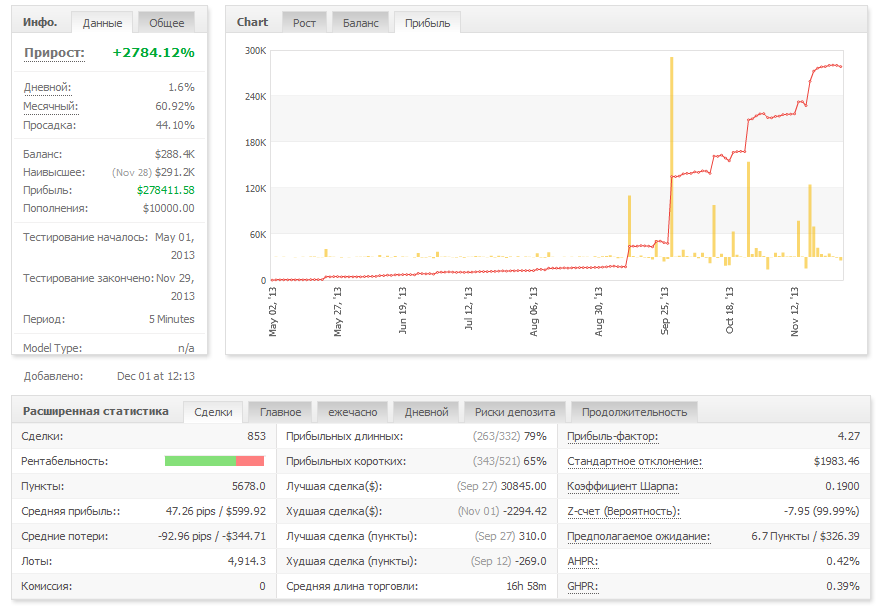Viewport: 881px width, 607px height.
Task: Click the Коэффициент Шарпа label
Action: (x=622, y=487)
